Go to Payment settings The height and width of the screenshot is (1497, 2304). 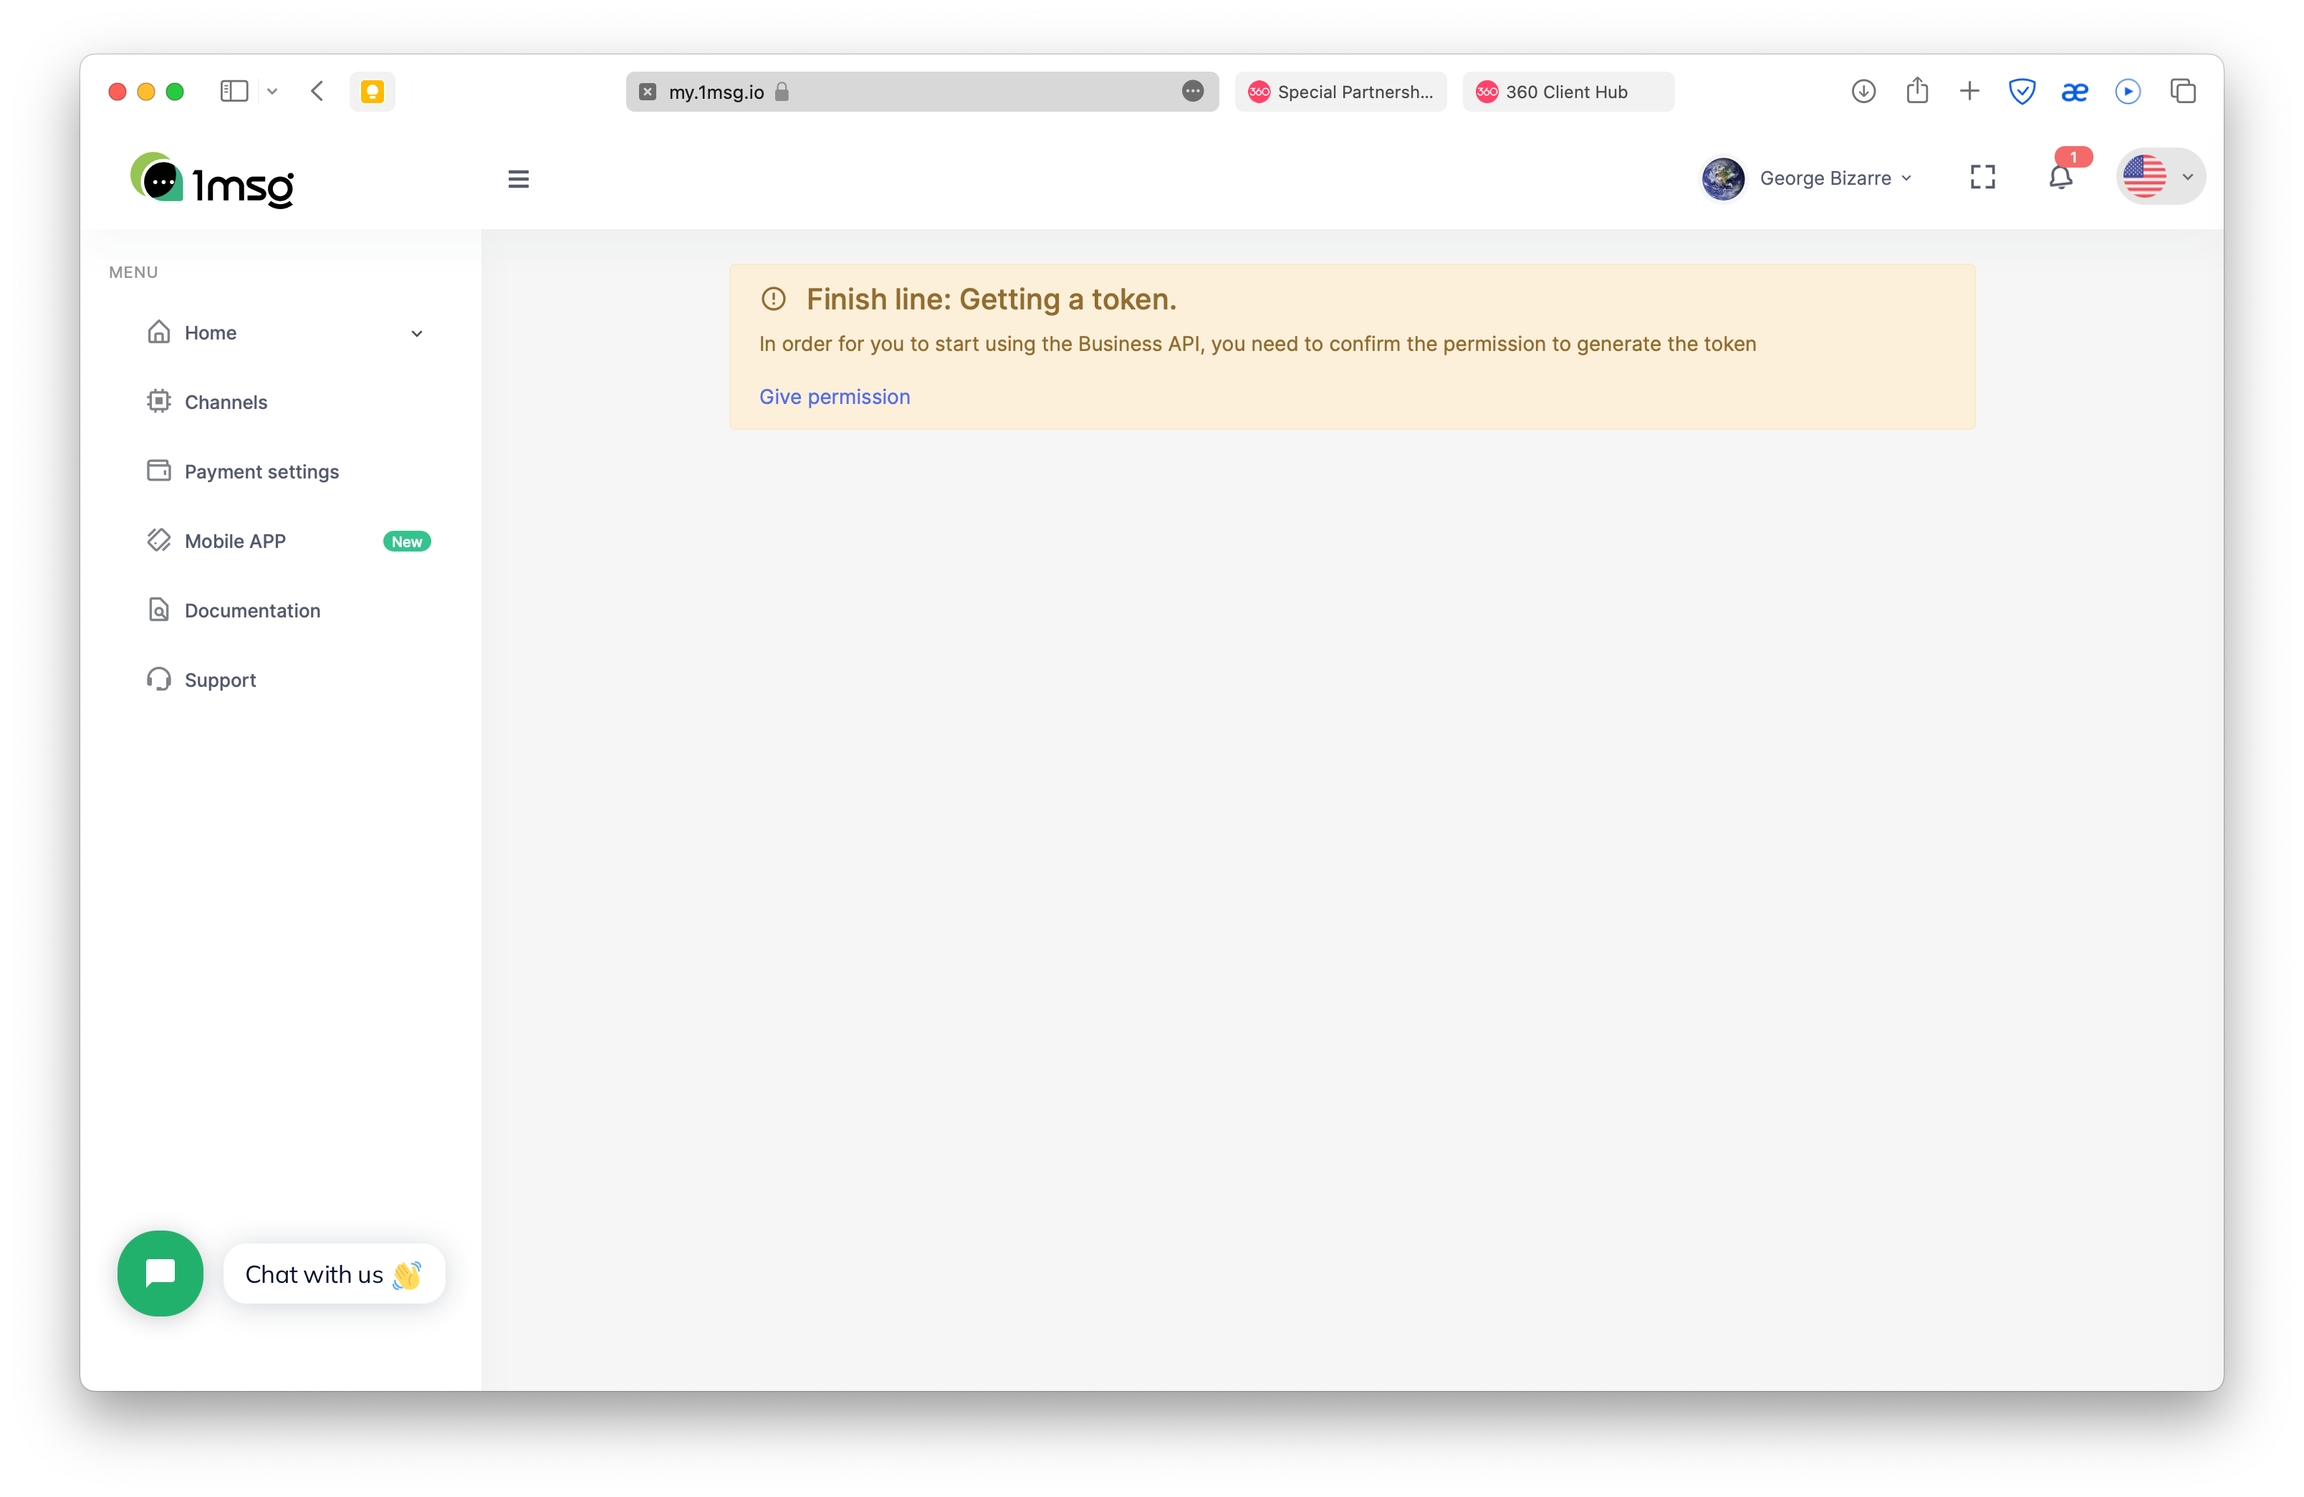(262, 471)
